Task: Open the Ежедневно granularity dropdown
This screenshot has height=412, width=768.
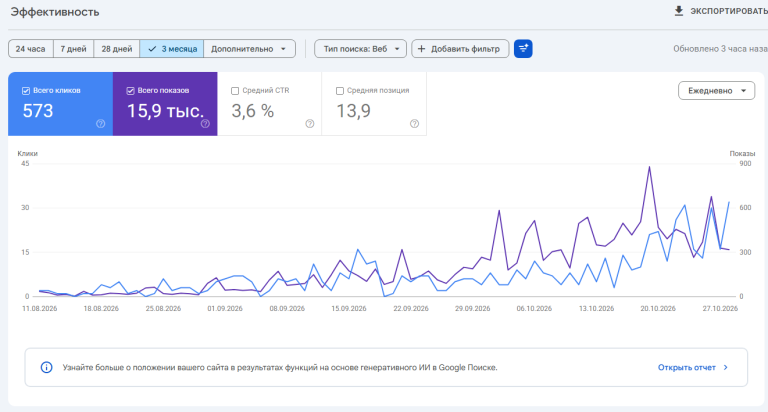Action: [716, 91]
